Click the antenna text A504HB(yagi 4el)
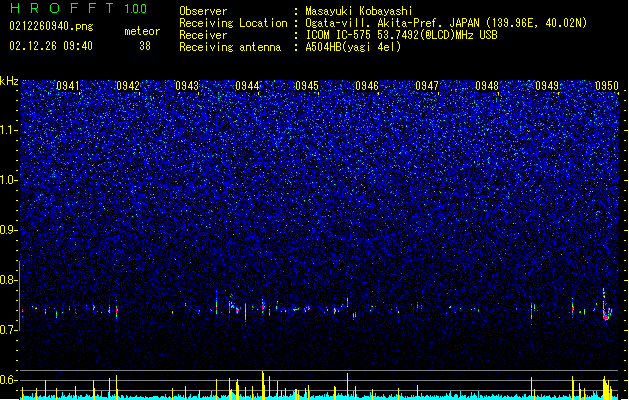The width and height of the screenshot is (629, 400). point(353,47)
